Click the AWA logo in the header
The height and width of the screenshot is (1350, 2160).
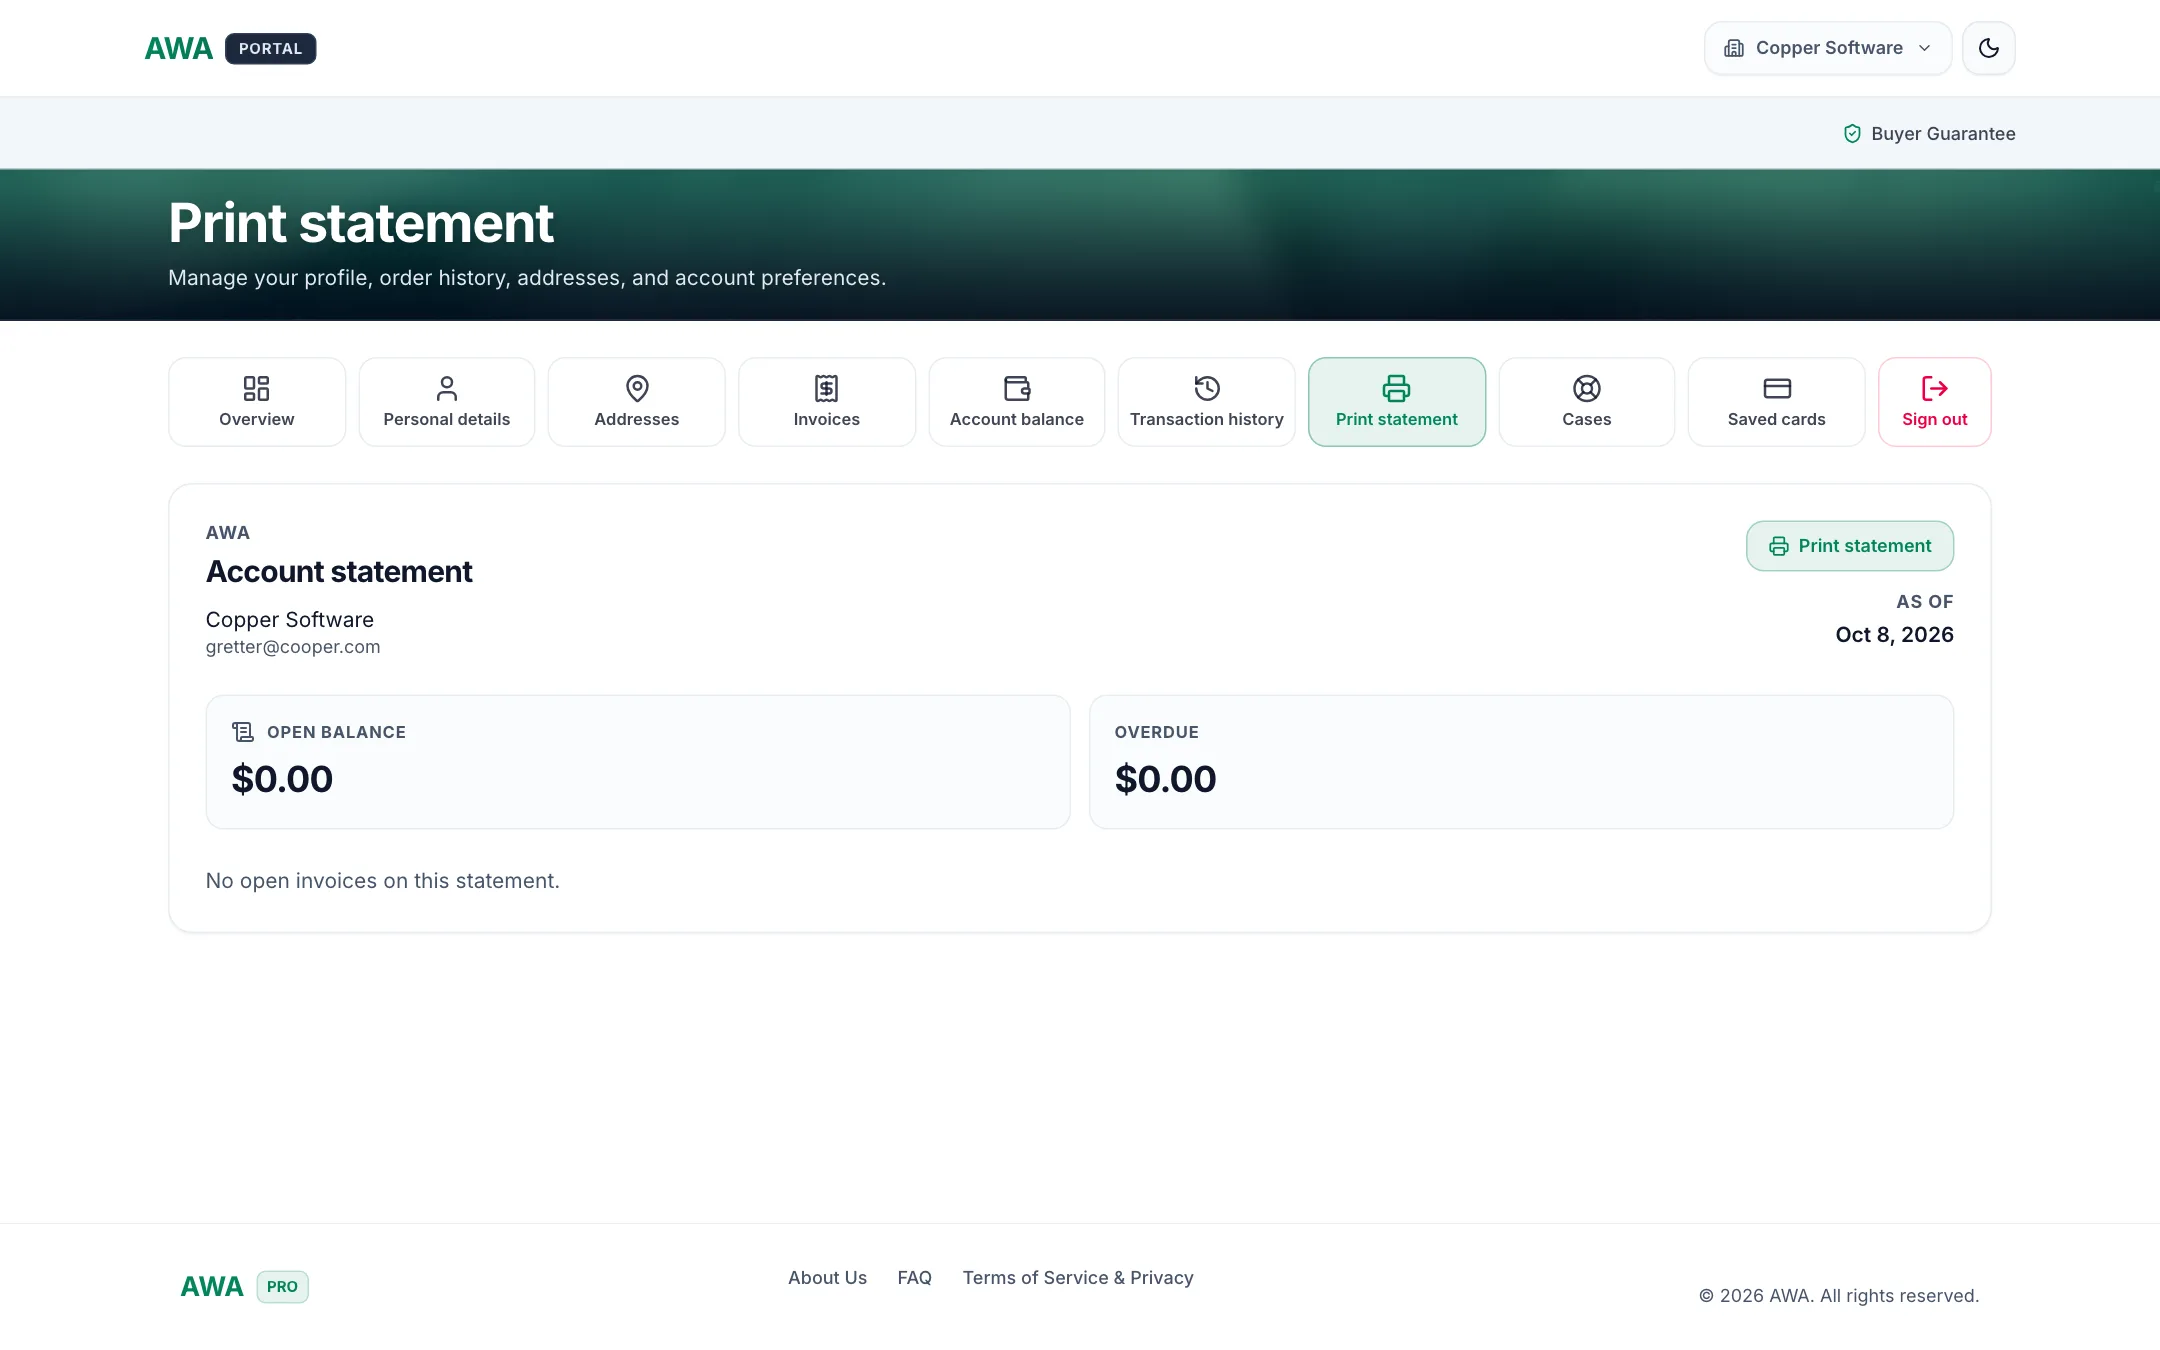point(178,48)
